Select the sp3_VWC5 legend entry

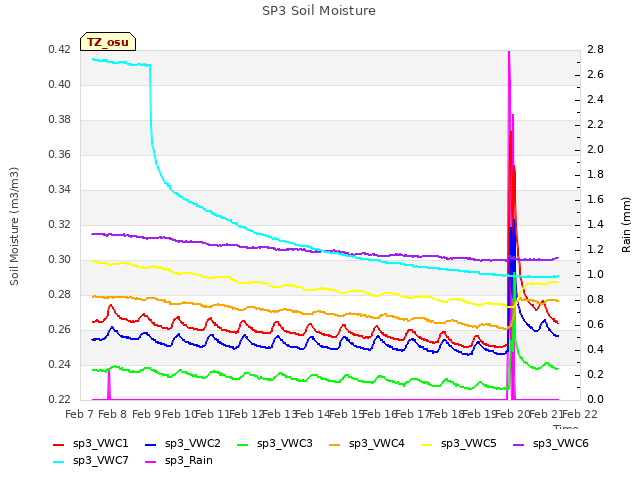[x=459, y=444]
